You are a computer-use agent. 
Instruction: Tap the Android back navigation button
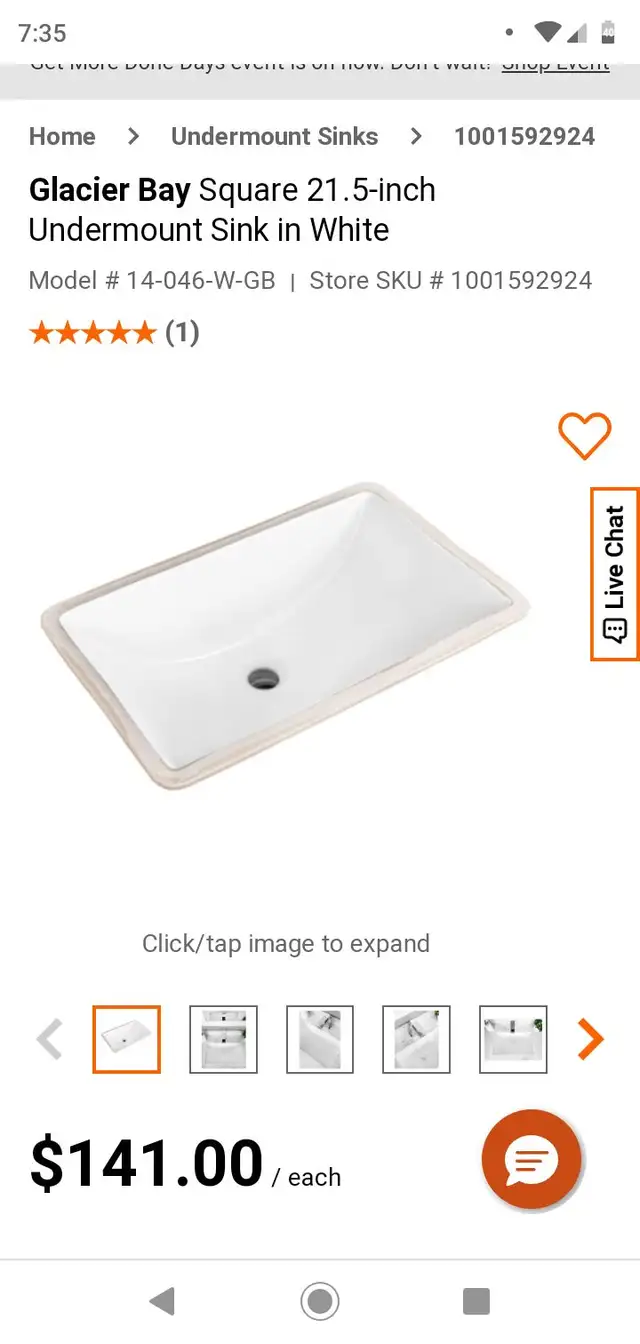(x=161, y=1301)
